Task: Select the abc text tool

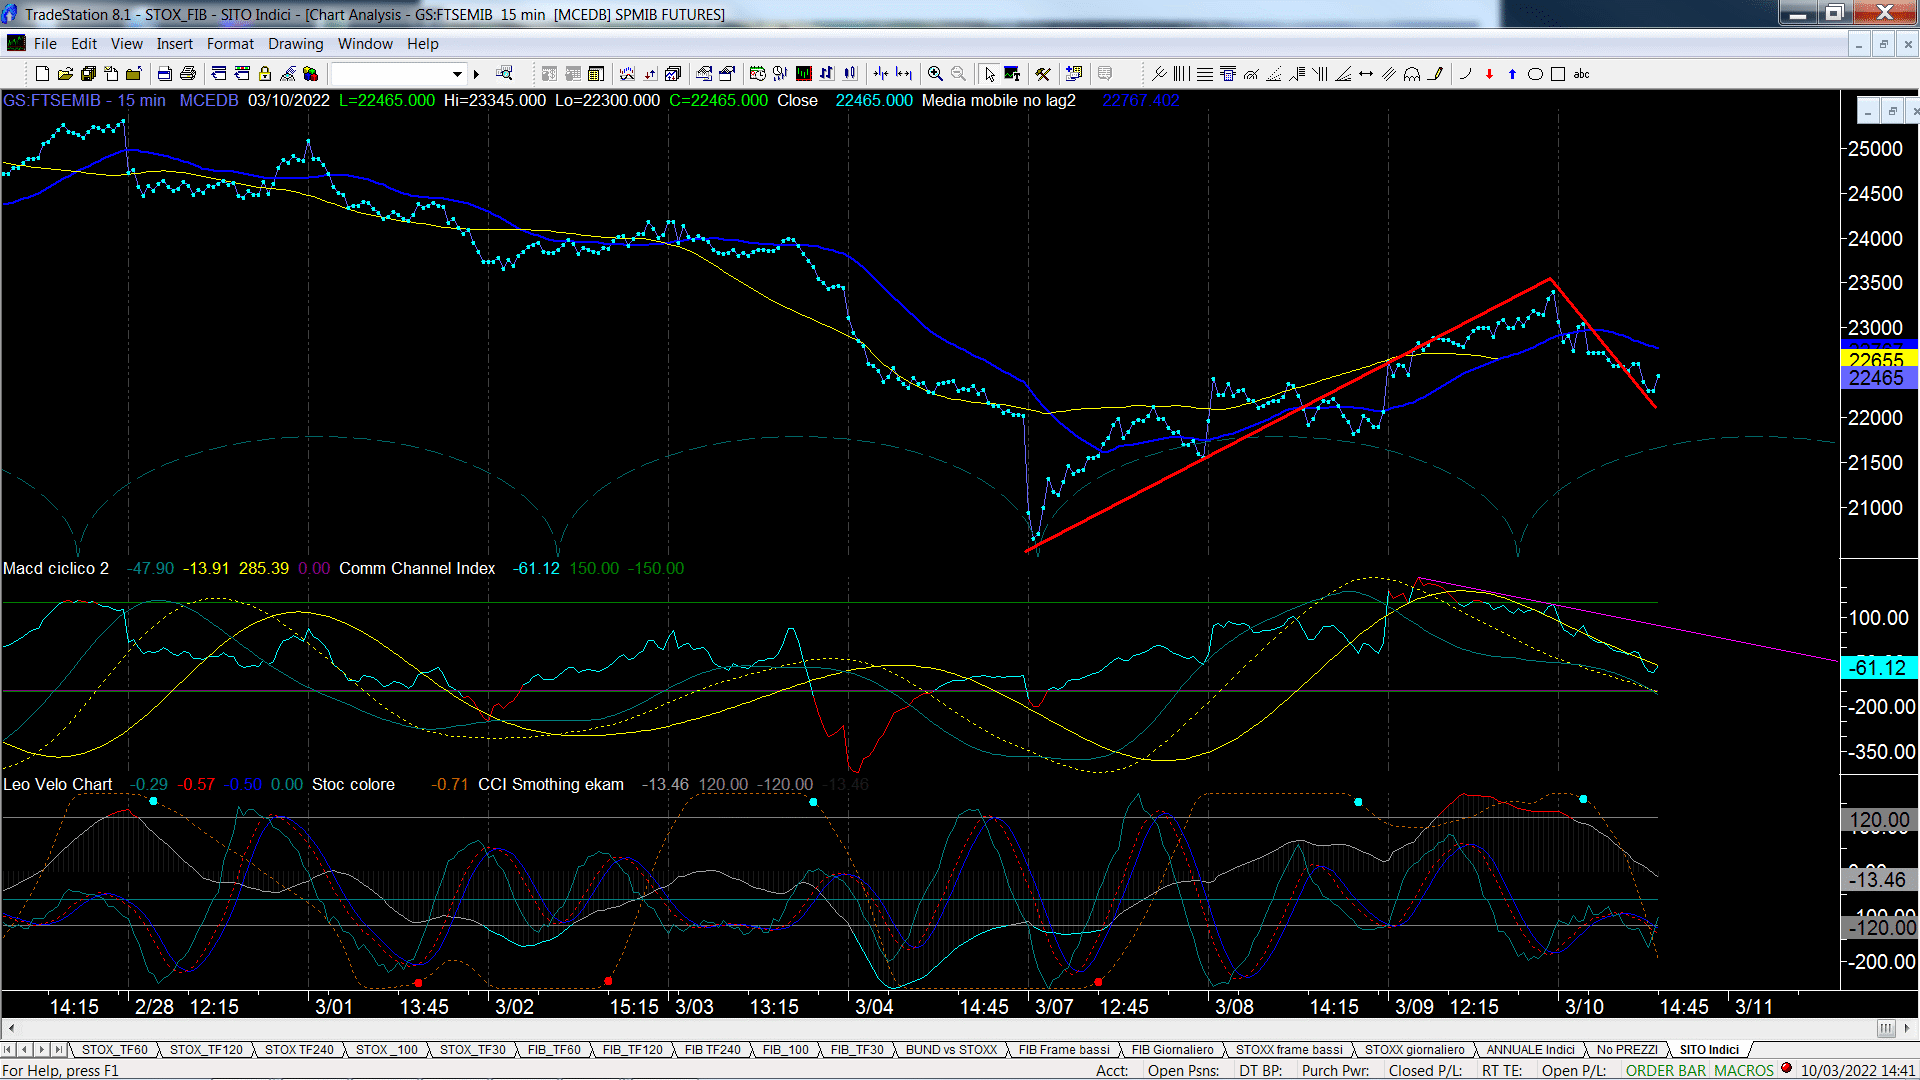Action: click(x=1581, y=74)
